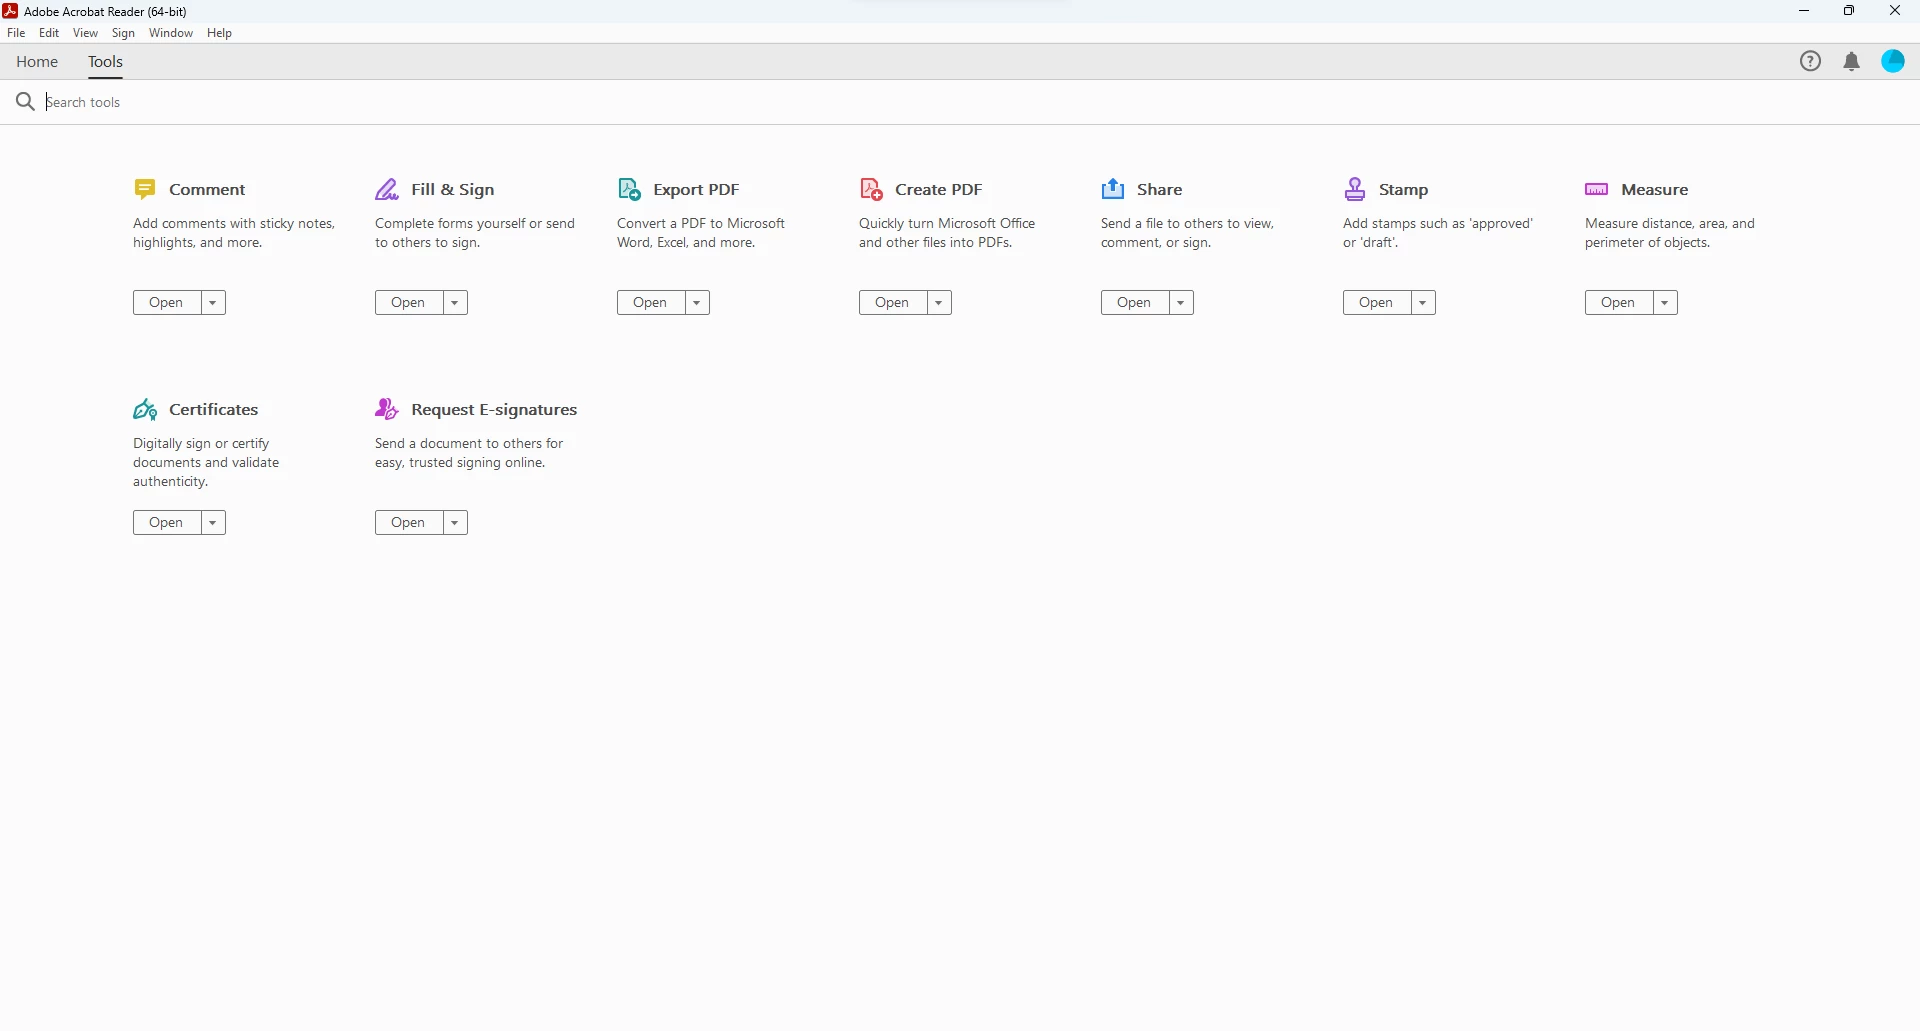
Task: Open the Stamp tool
Action: coord(1377,303)
